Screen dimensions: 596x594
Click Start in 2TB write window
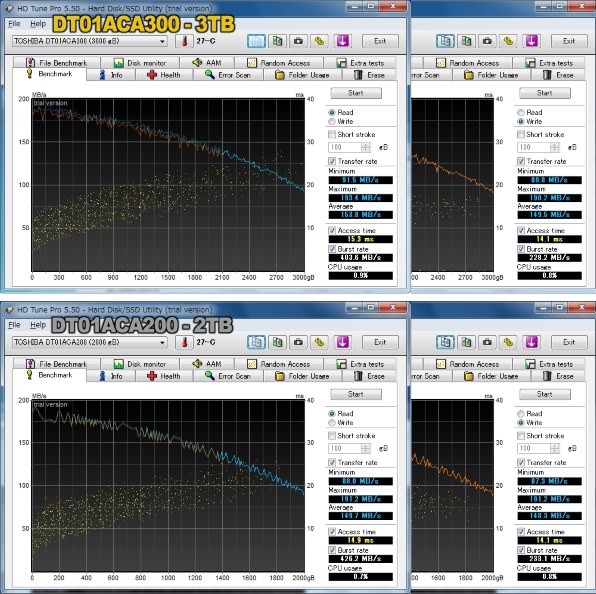545,394
